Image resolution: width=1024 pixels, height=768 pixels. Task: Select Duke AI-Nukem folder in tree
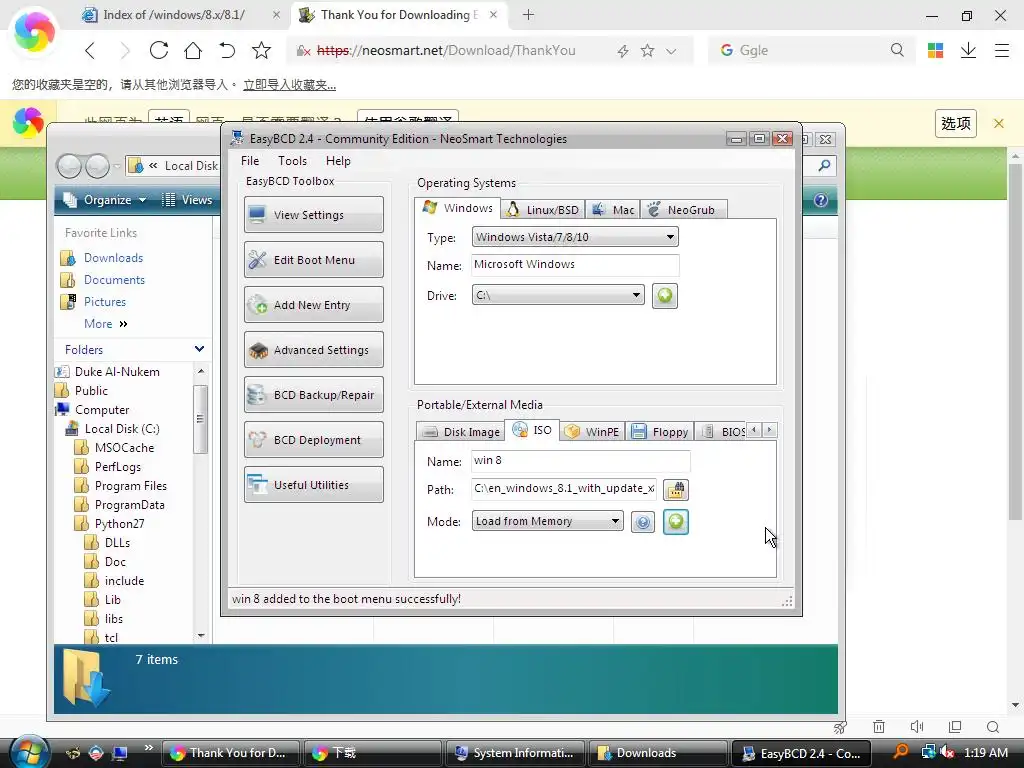pos(117,372)
